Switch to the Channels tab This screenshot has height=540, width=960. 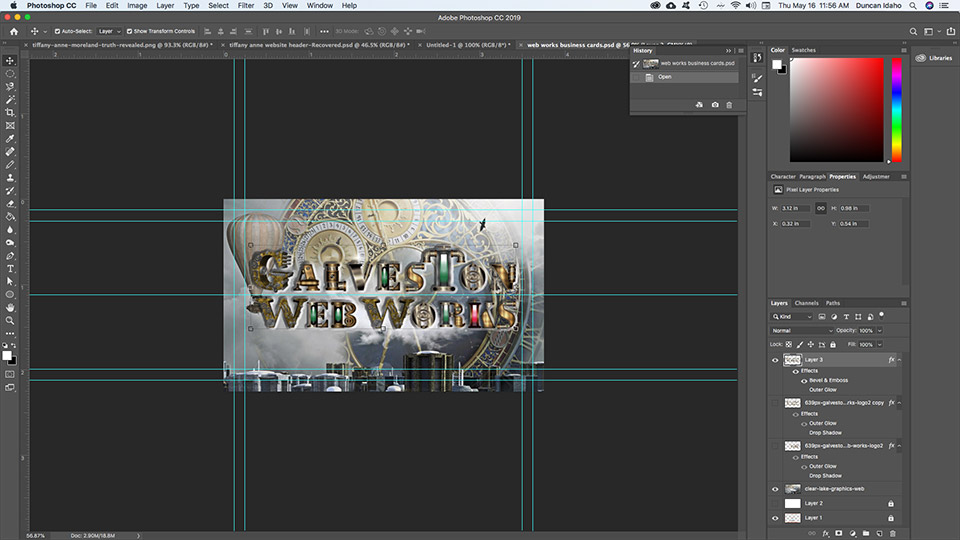pyautogui.click(x=806, y=303)
